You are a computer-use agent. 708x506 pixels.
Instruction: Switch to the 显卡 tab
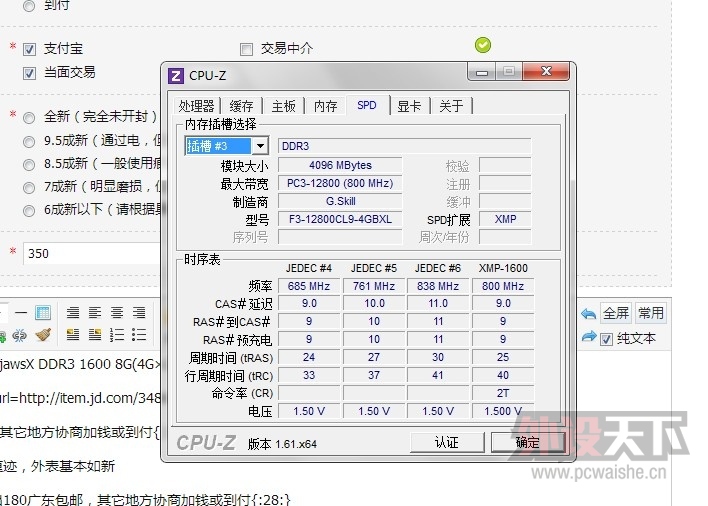409,106
